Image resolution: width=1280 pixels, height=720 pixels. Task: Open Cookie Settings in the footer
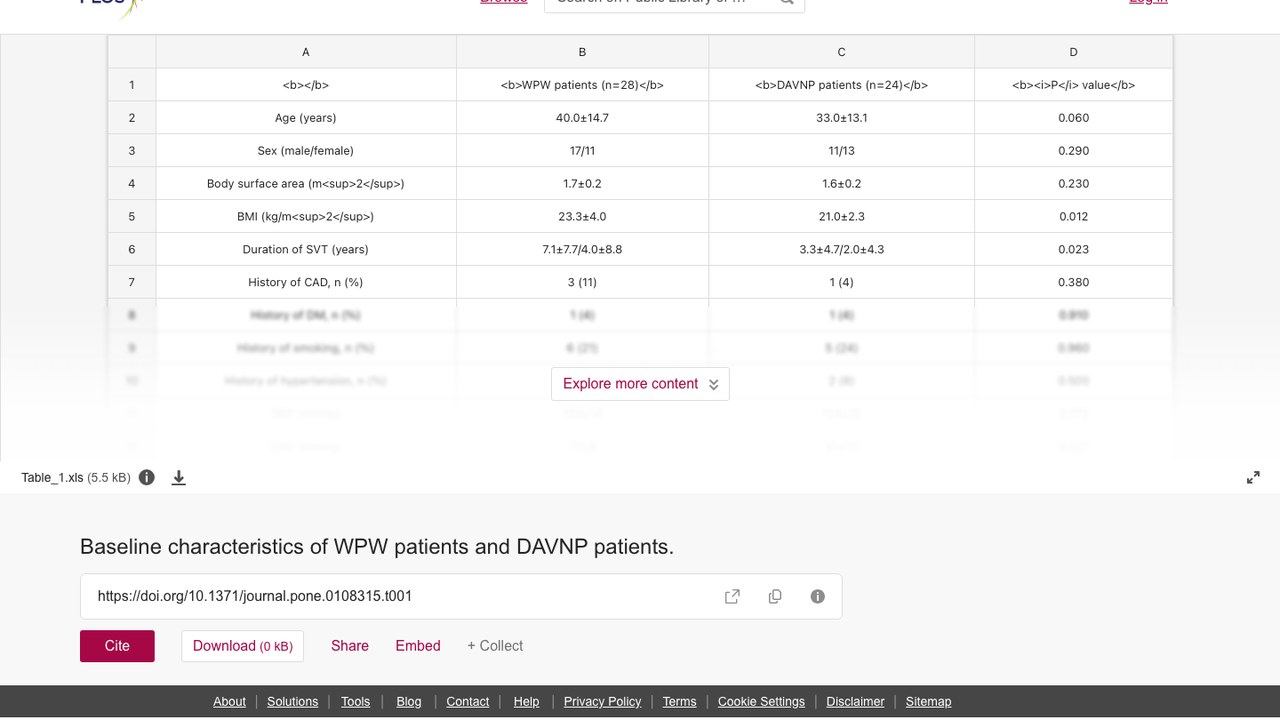coord(761,701)
